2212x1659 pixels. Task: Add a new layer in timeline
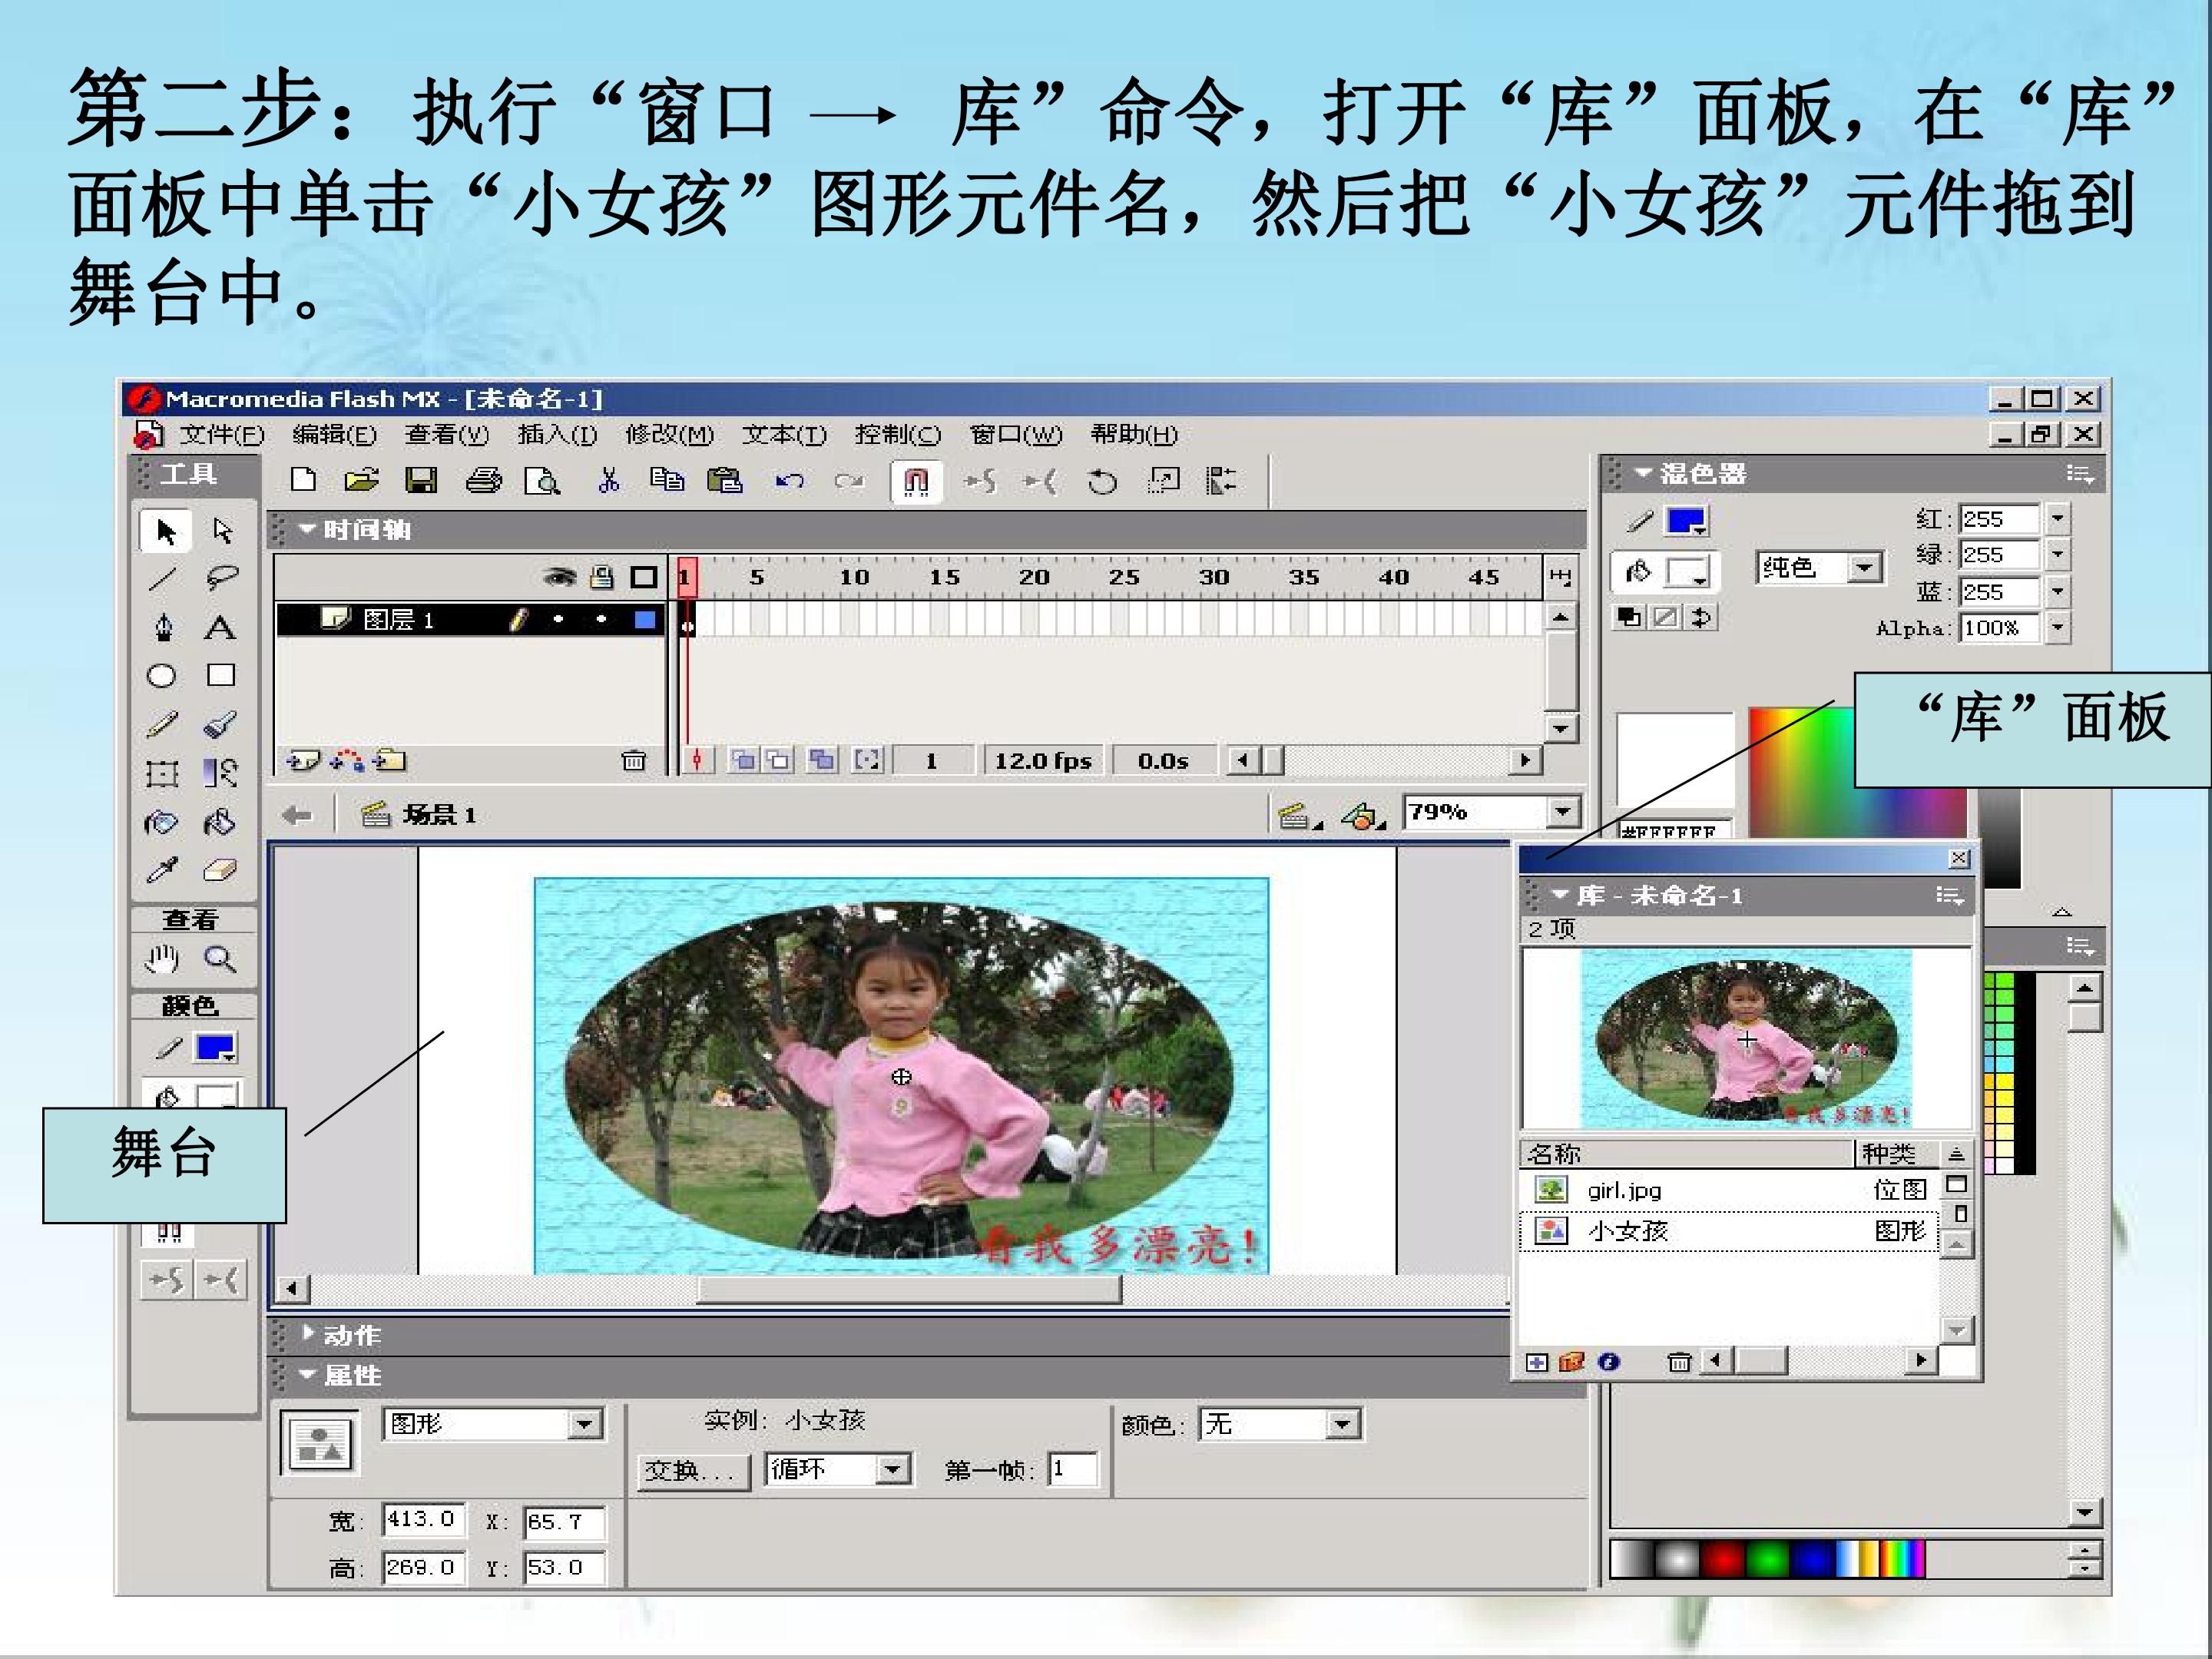pos(302,761)
